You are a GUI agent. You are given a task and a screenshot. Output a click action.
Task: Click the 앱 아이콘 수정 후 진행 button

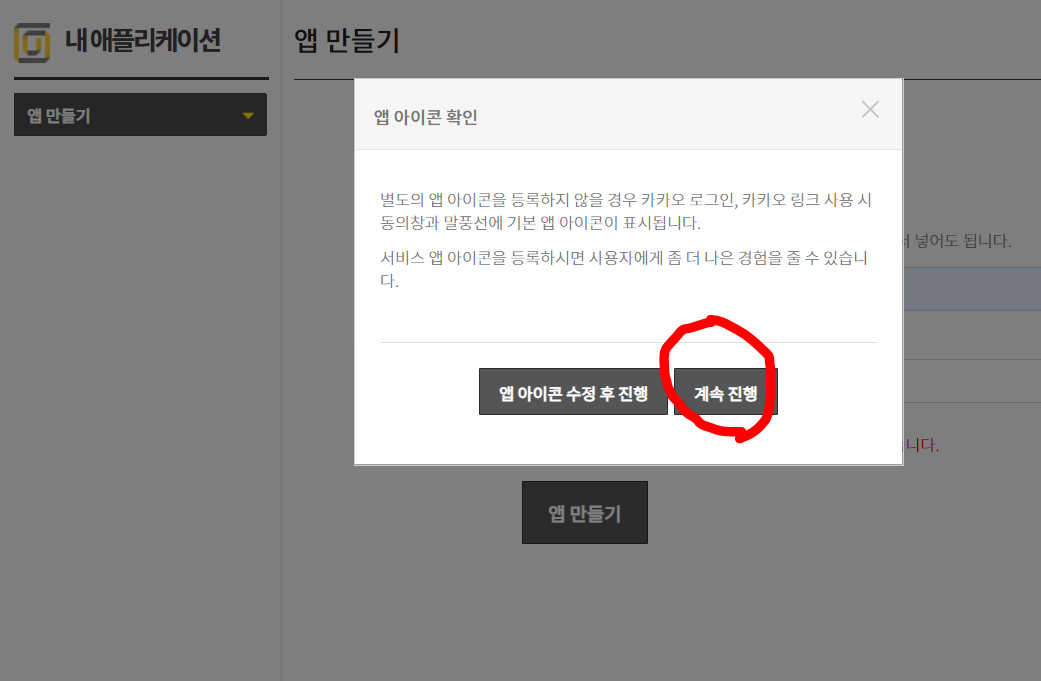pyautogui.click(x=573, y=392)
